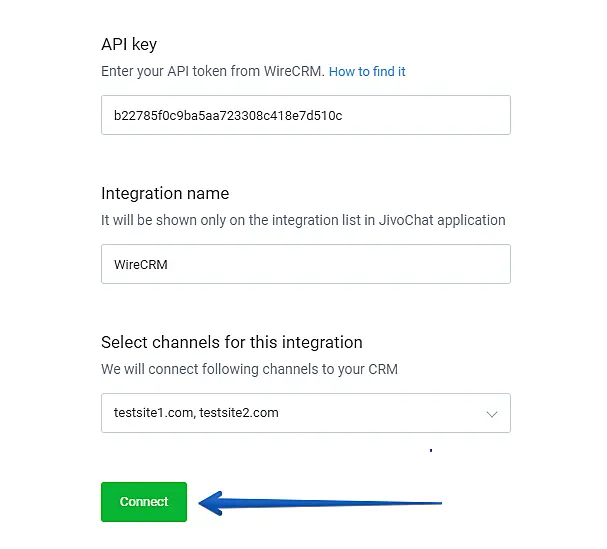Expand the channels dropdown chevron arrow
607x549 pixels.
coord(491,413)
